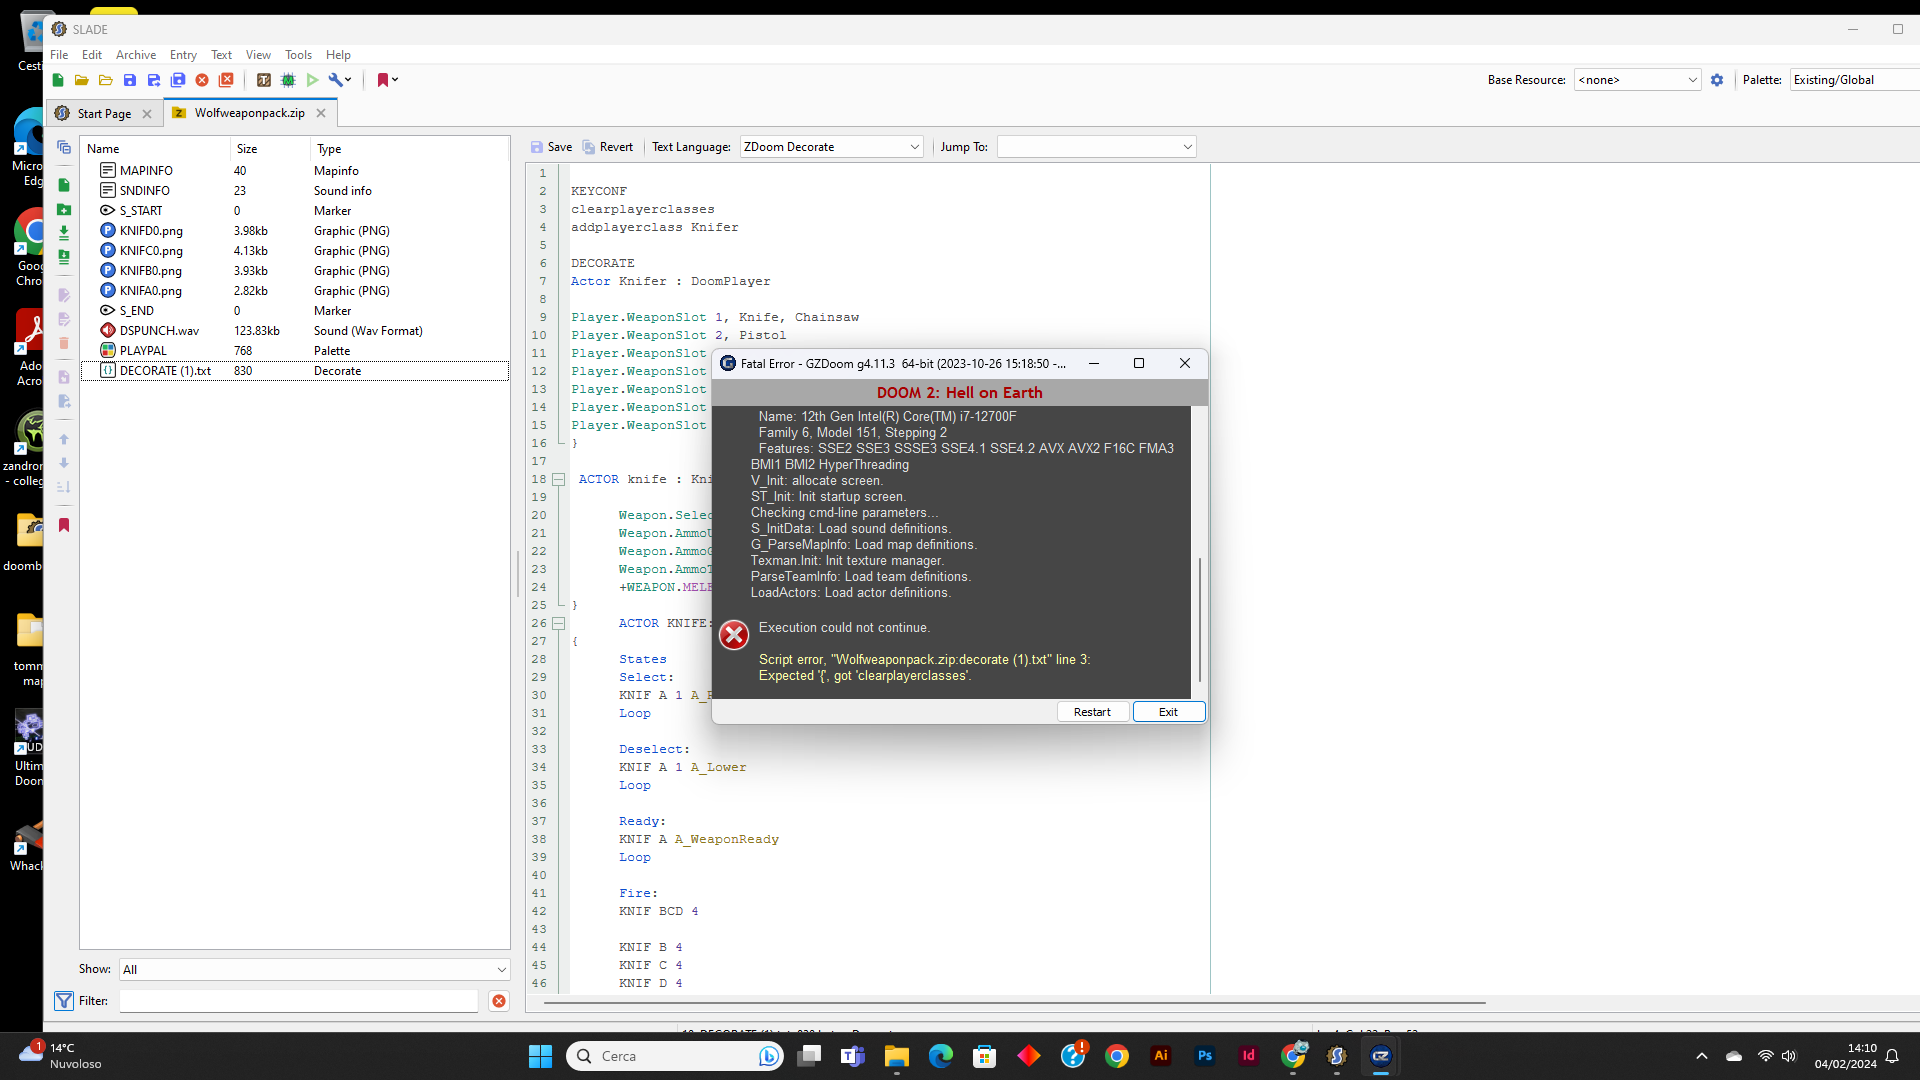Open the Map Editor toolbar icon
This screenshot has height=1080, width=1920.
(x=288, y=80)
